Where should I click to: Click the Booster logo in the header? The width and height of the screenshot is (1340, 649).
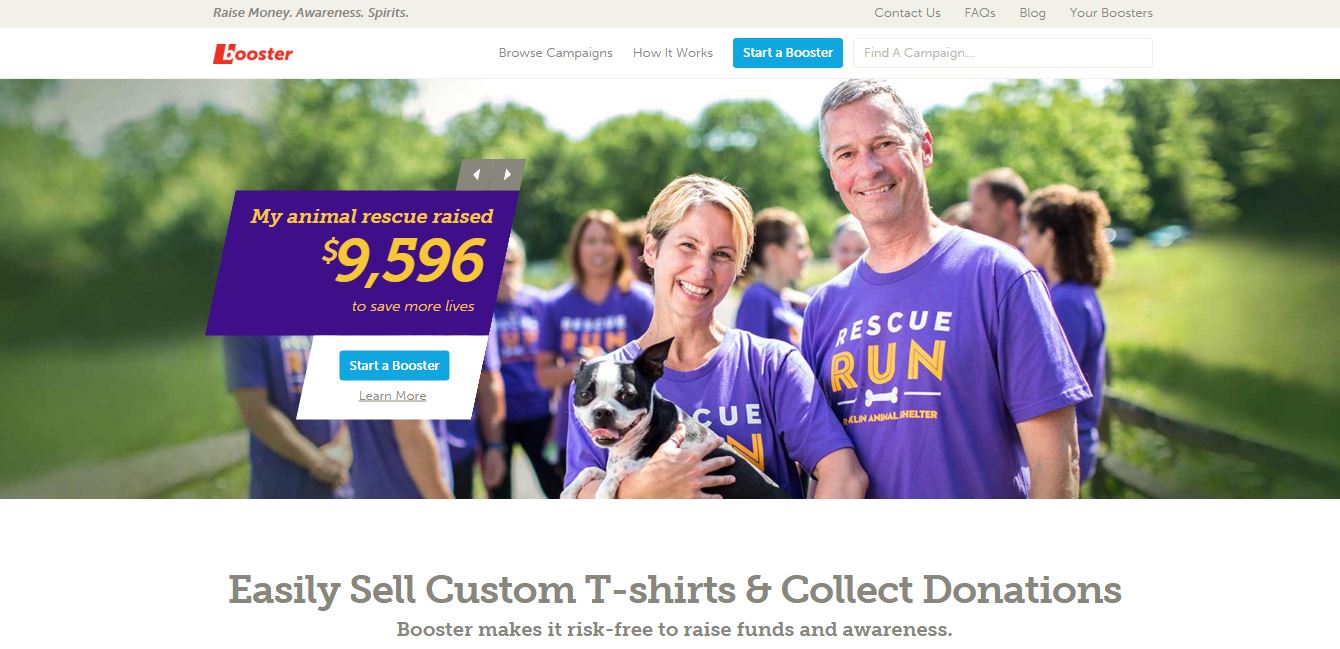[253, 53]
